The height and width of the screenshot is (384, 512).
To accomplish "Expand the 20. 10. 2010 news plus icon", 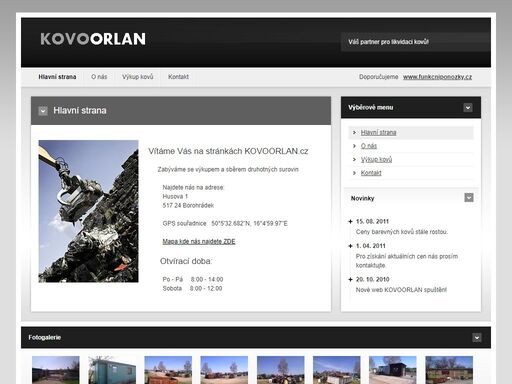I will pyautogui.click(x=350, y=279).
